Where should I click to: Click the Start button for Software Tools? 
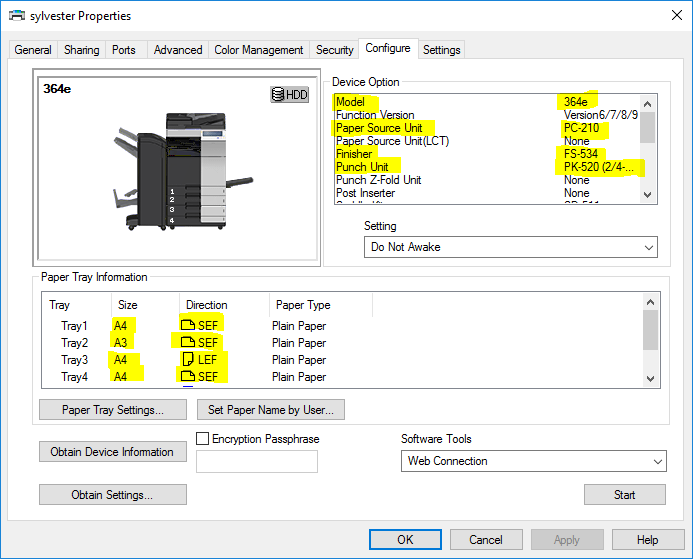coord(624,494)
